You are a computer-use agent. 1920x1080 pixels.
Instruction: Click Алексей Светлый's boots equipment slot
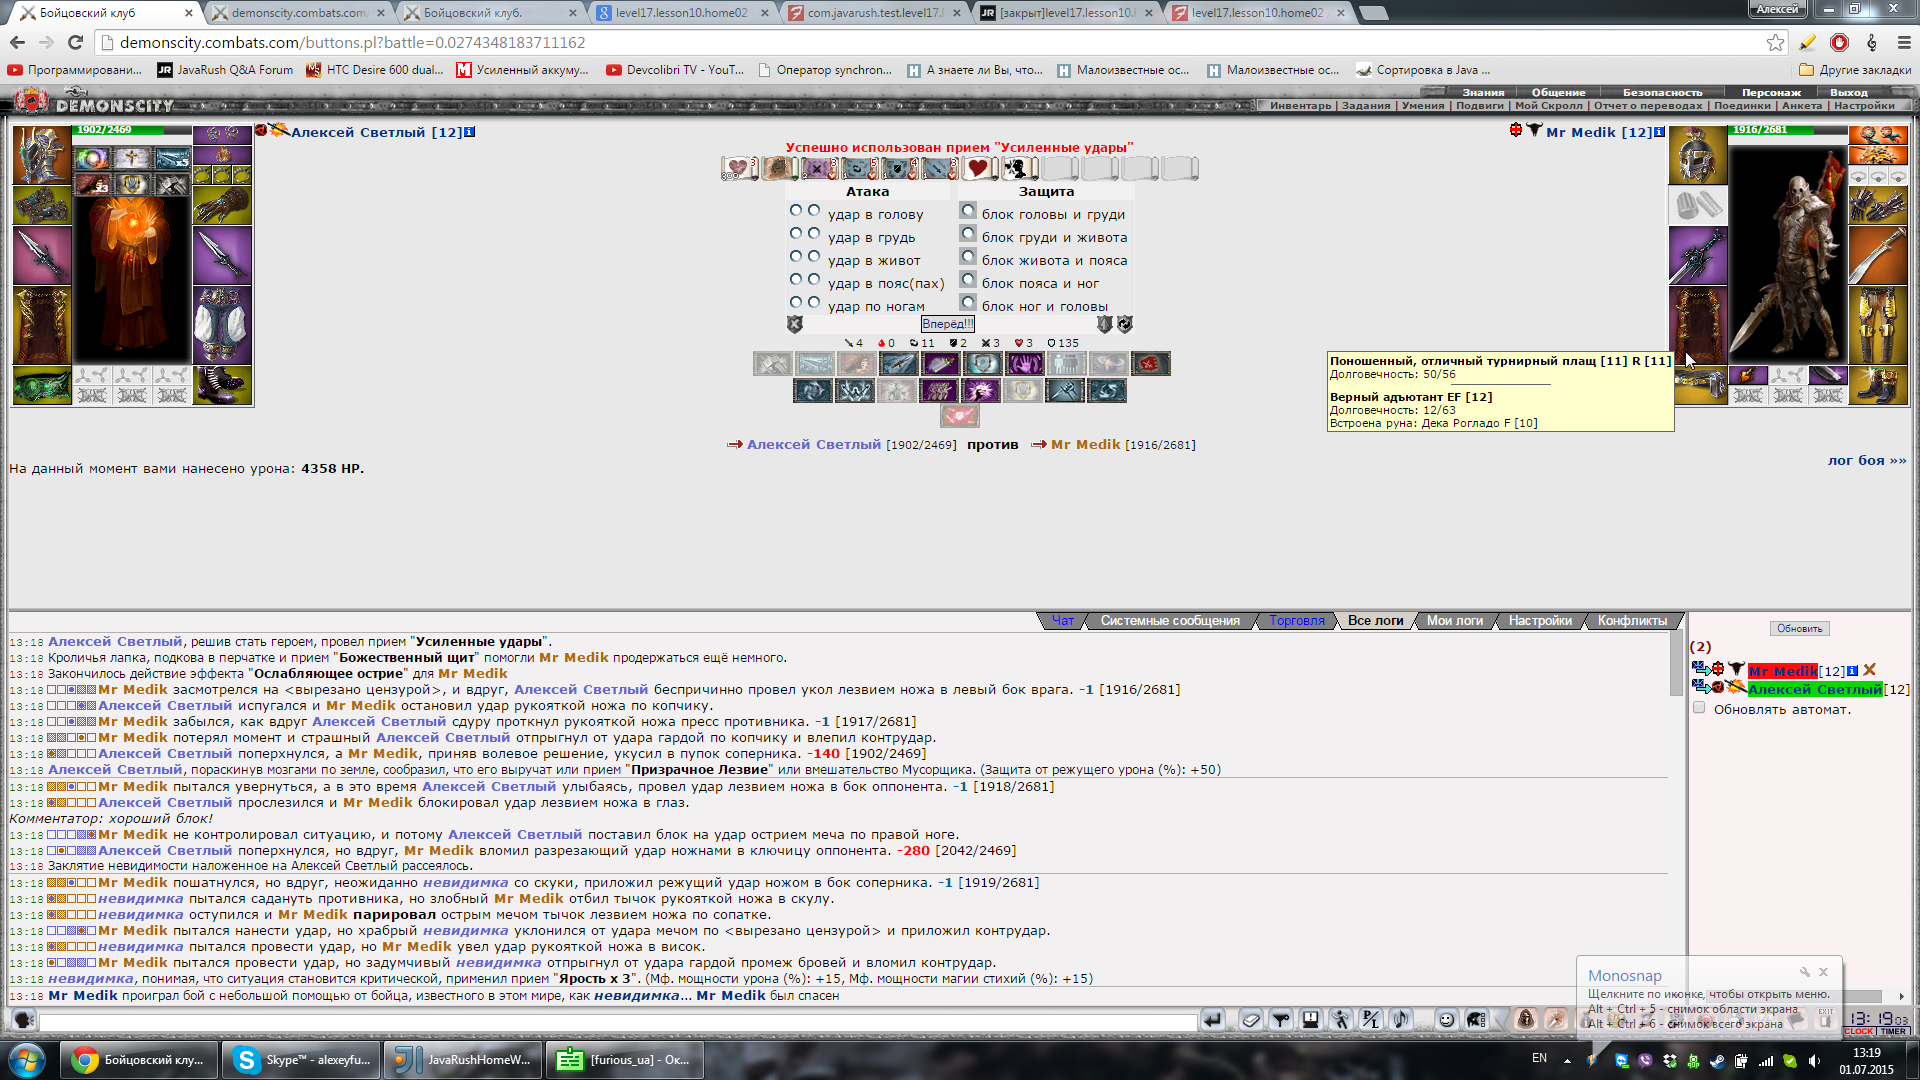point(222,385)
